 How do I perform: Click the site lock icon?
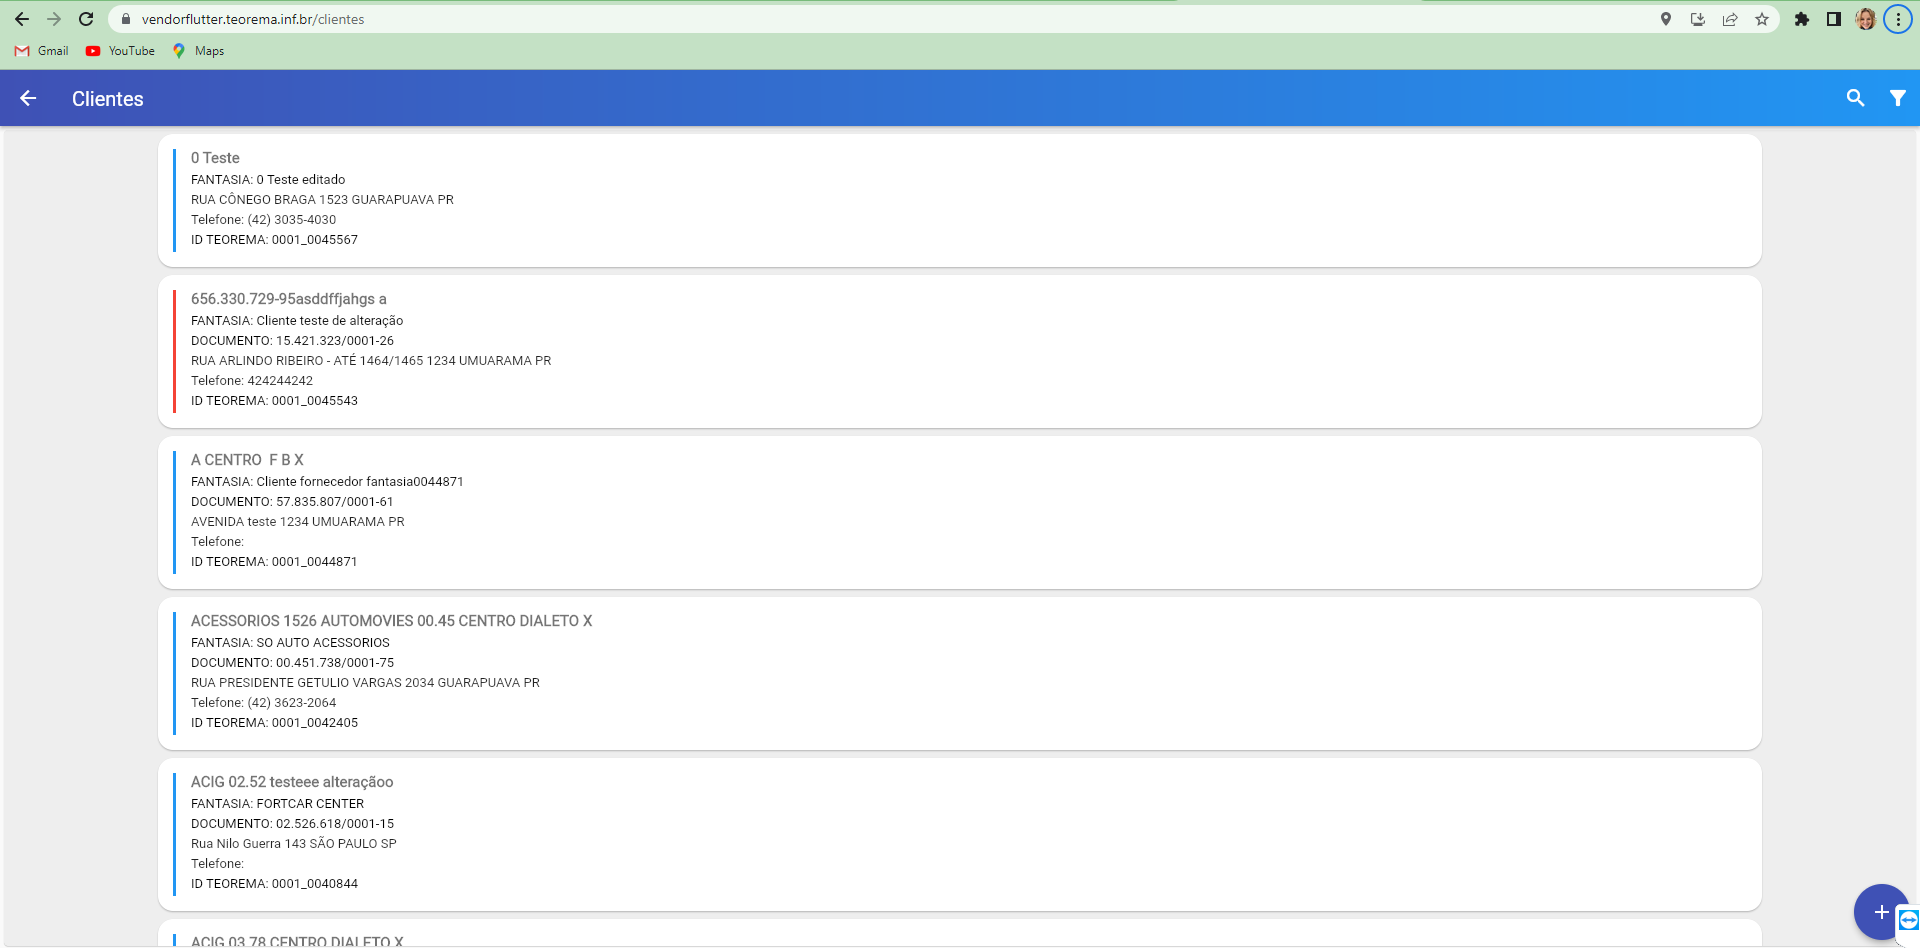click(x=126, y=19)
